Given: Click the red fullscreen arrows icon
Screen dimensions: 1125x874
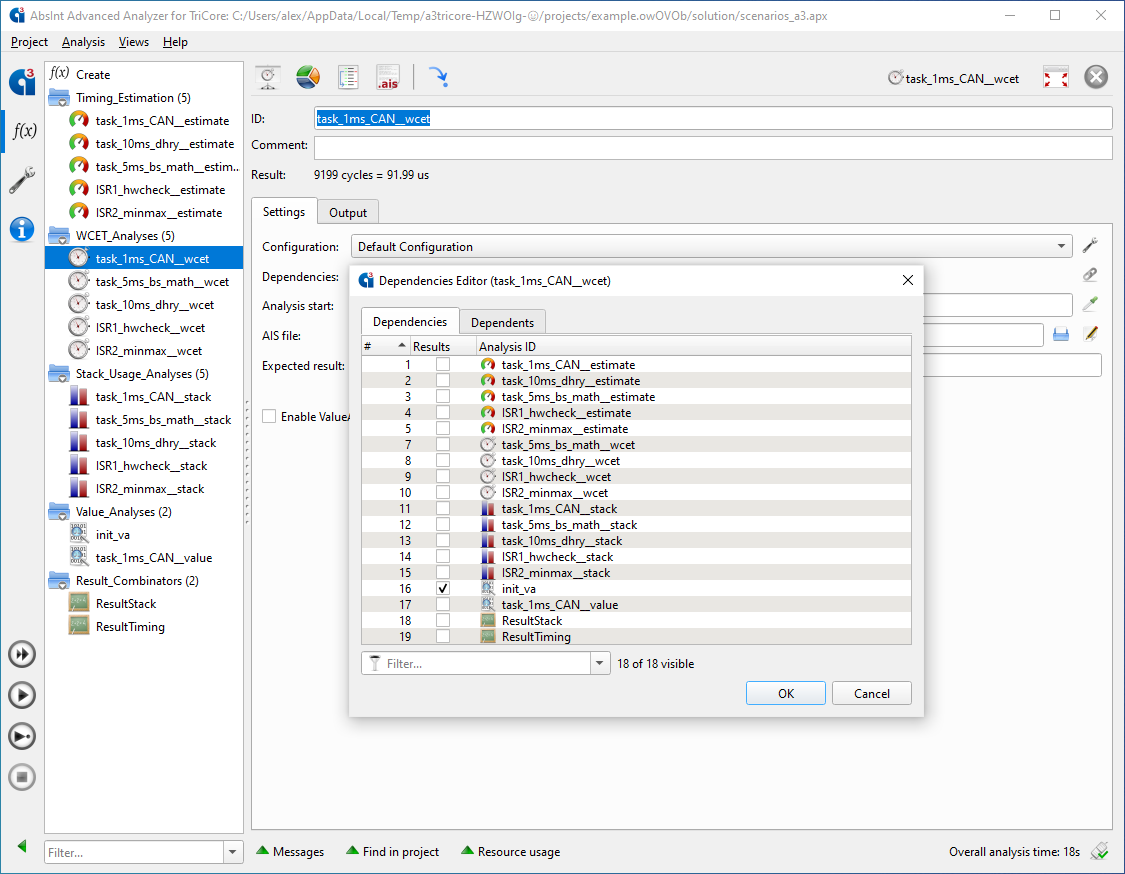Looking at the screenshot, I should pos(1055,77).
